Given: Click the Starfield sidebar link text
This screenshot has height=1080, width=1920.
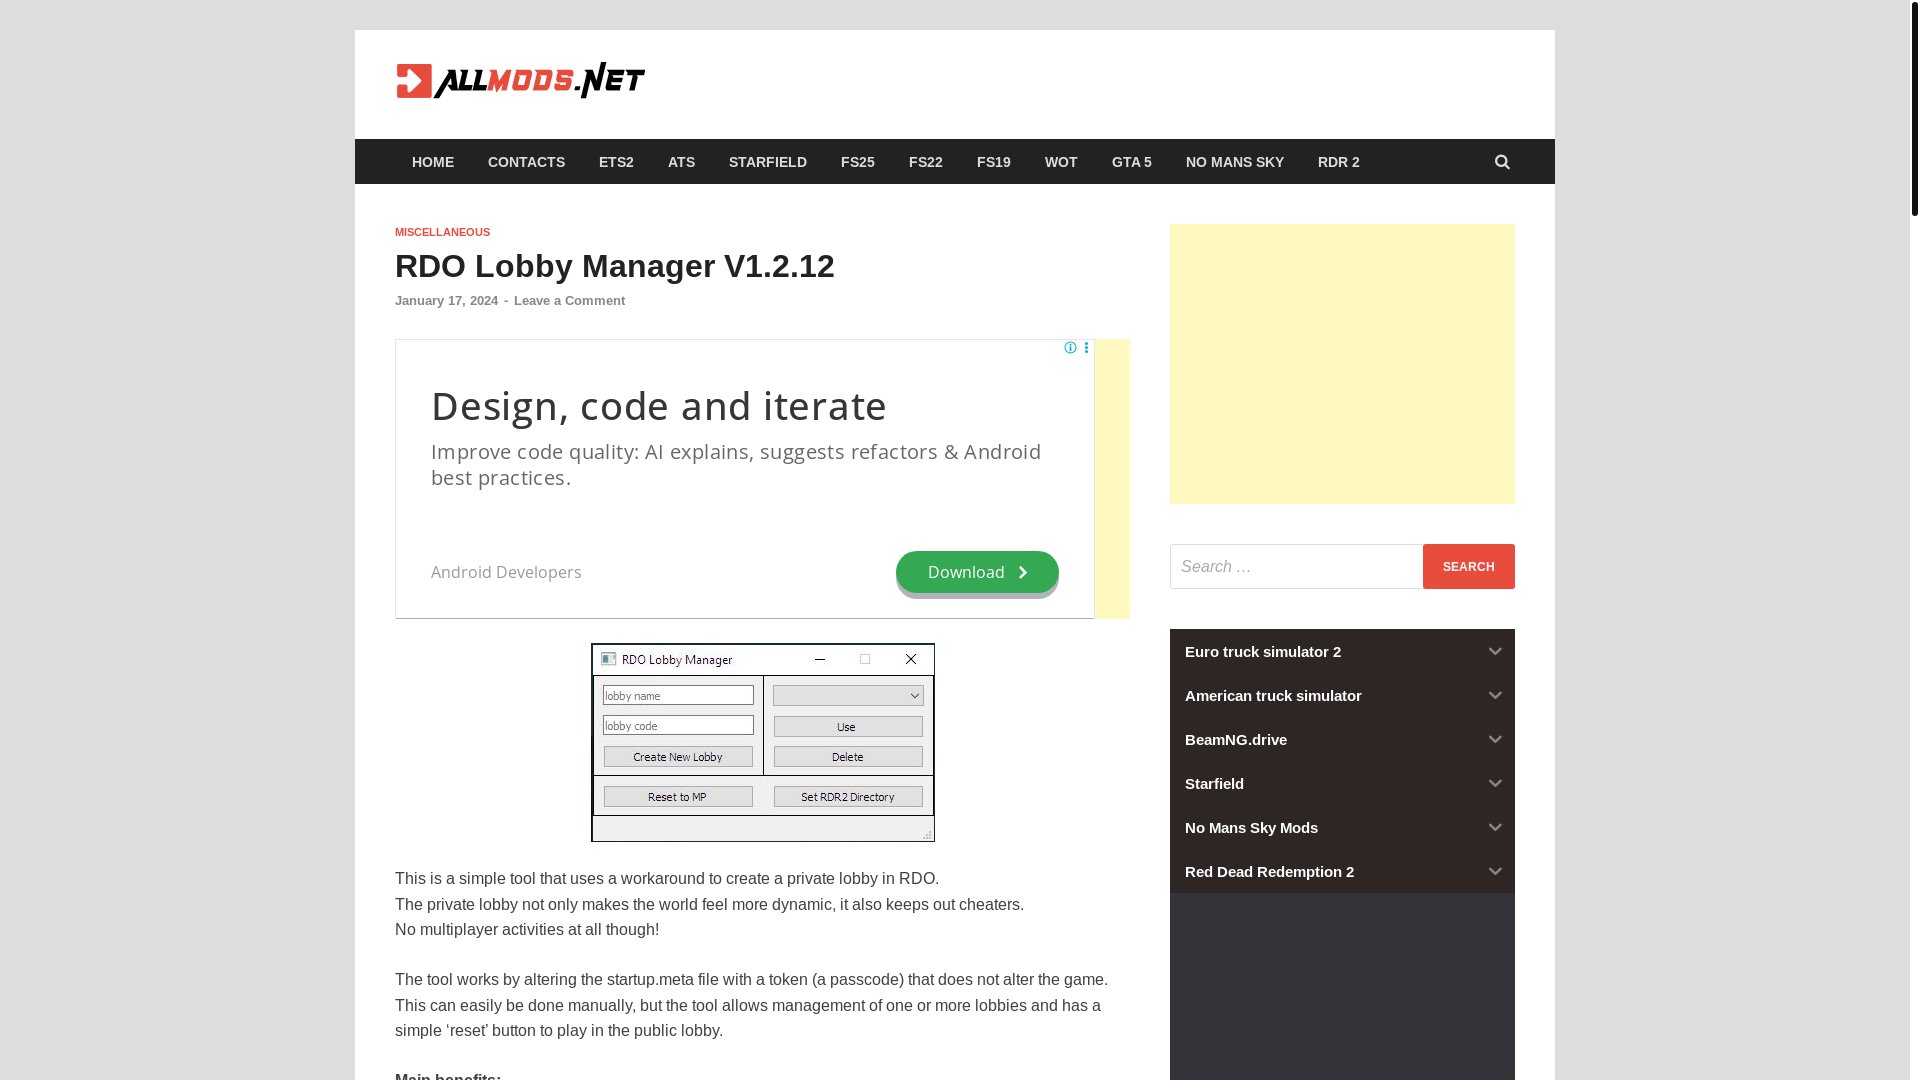Looking at the screenshot, I should [1214, 784].
